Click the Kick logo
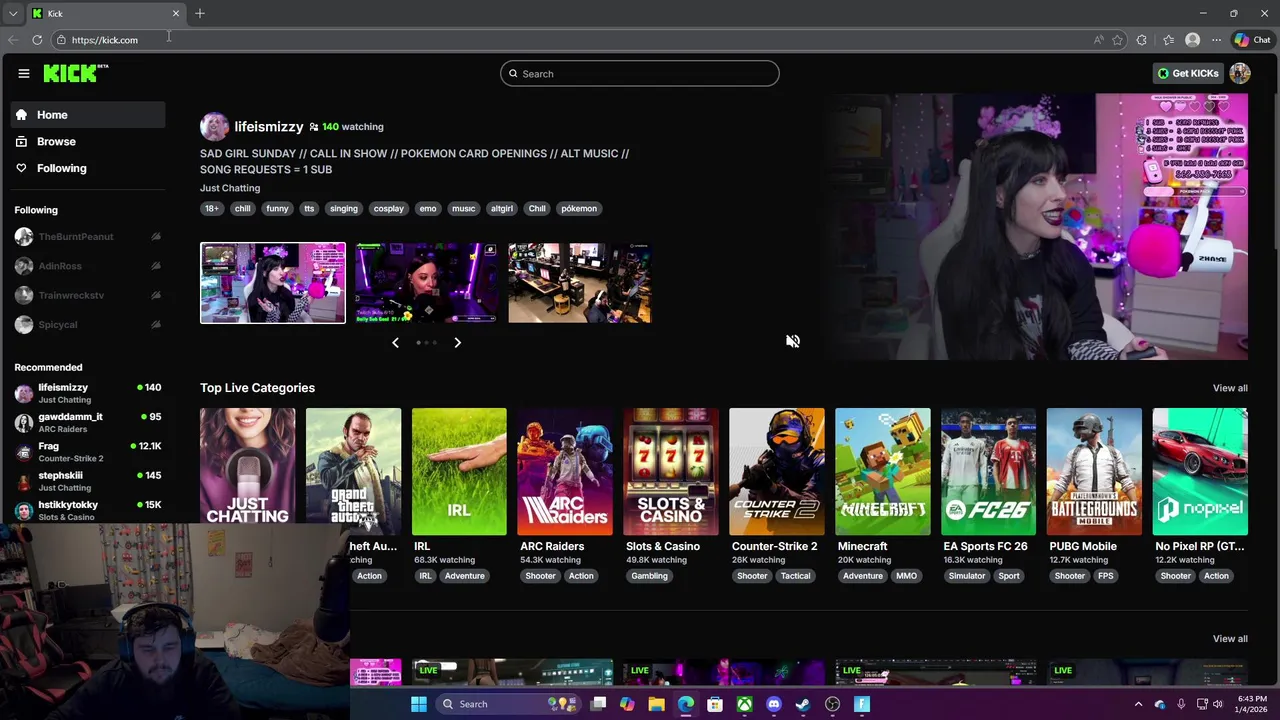 [76, 73]
